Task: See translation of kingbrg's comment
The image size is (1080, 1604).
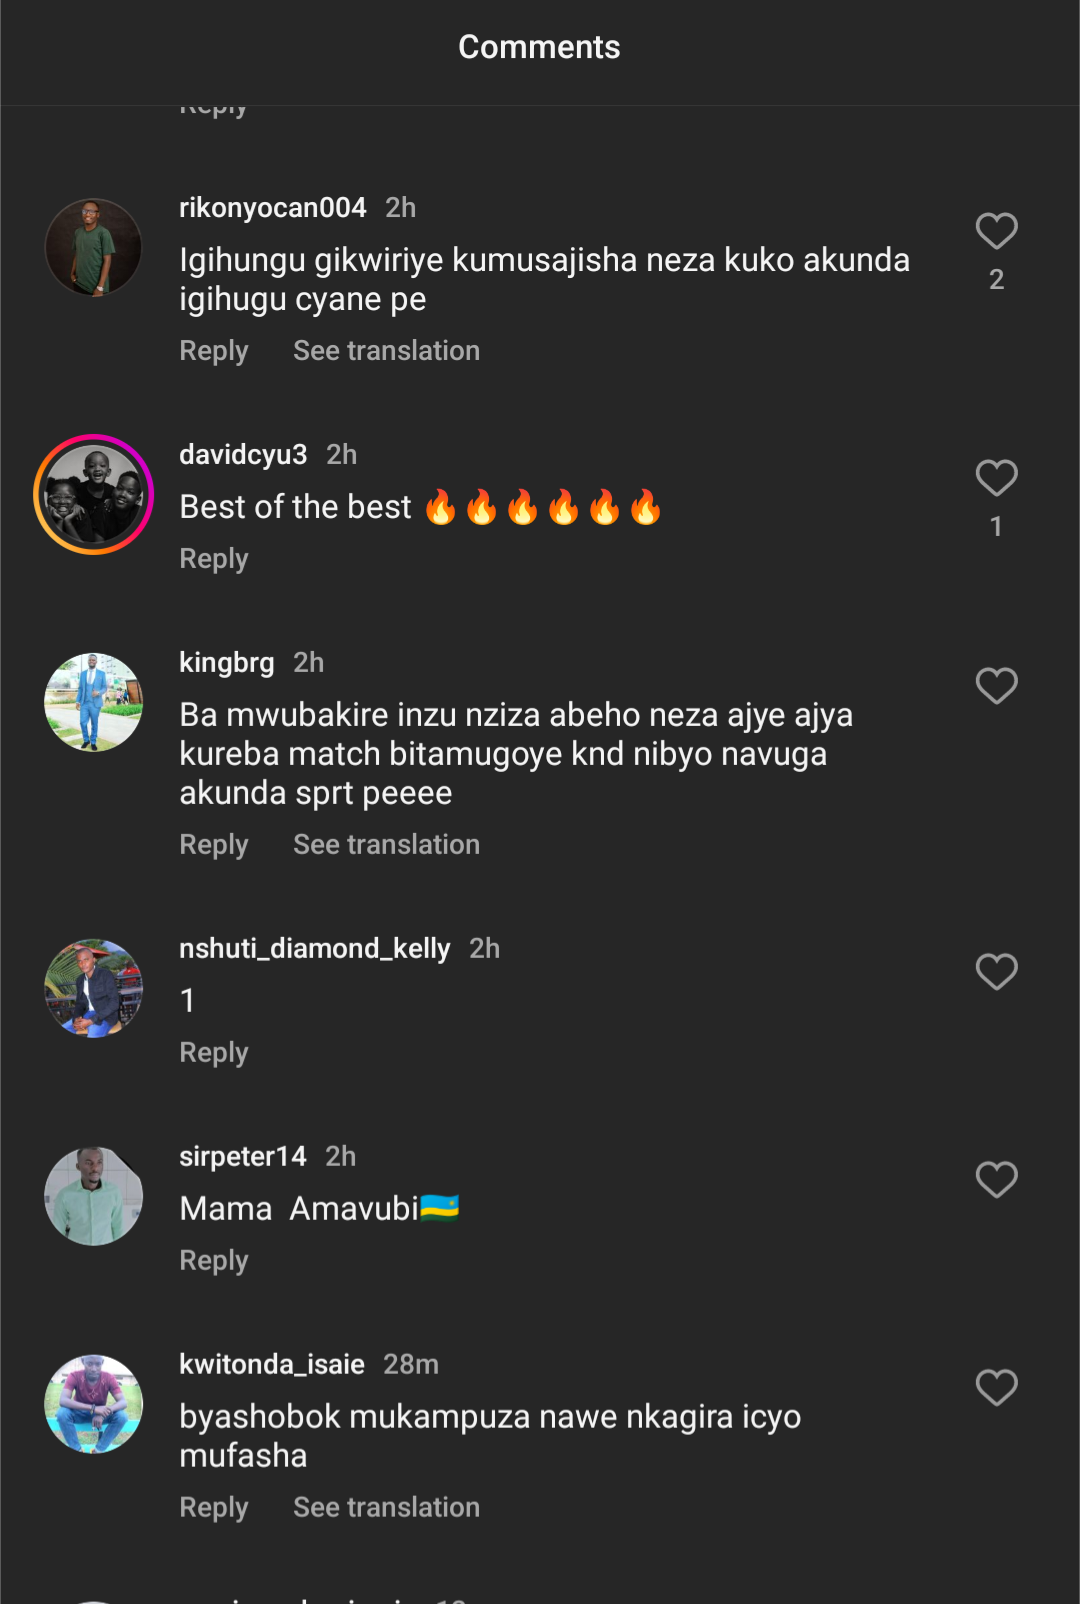Action: tap(386, 845)
